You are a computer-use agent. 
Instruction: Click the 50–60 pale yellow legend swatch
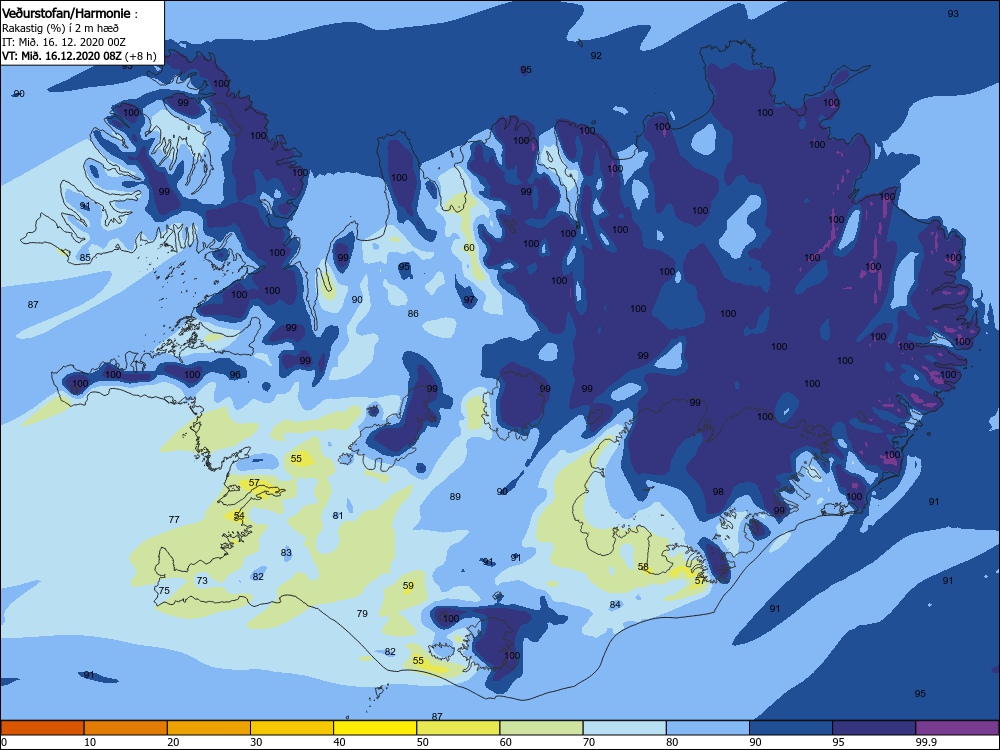coord(458,728)
